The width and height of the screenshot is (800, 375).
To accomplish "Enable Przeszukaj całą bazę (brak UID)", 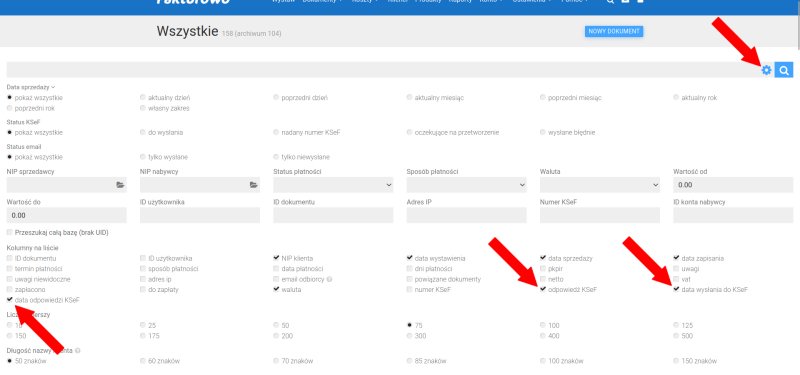I will (10, 232).
